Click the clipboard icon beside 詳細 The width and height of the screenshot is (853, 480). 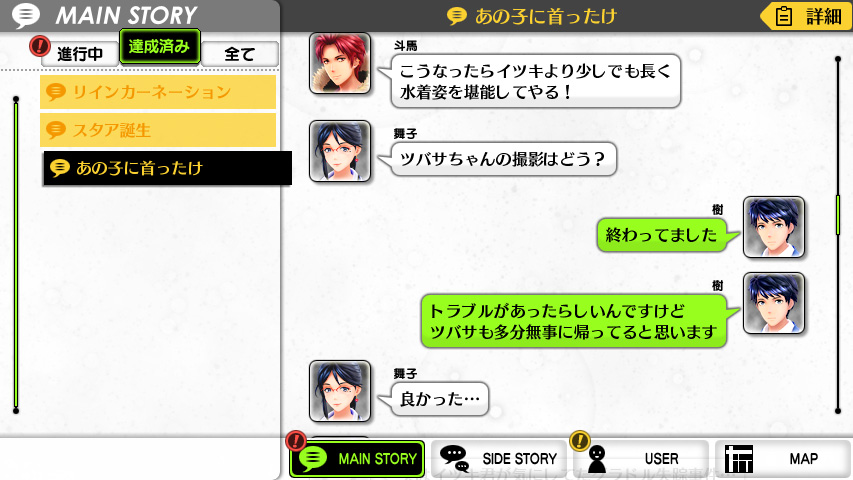tap(783, 16)
